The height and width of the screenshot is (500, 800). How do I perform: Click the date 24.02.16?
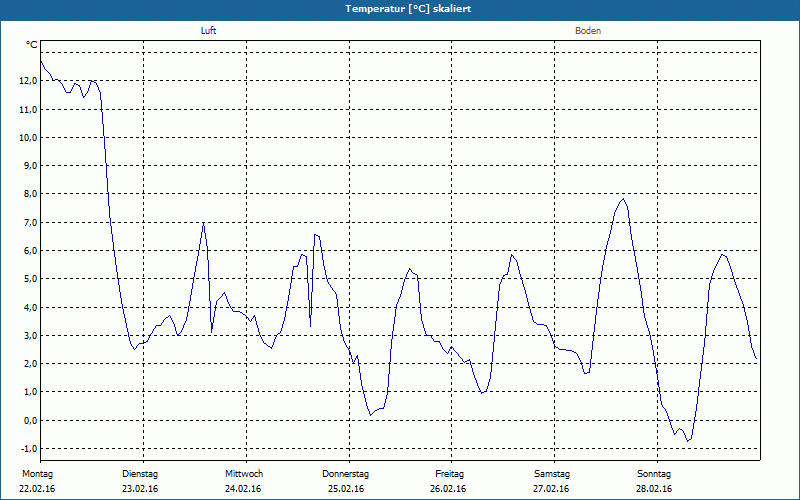pyautogui.click(x=243, y=489)
